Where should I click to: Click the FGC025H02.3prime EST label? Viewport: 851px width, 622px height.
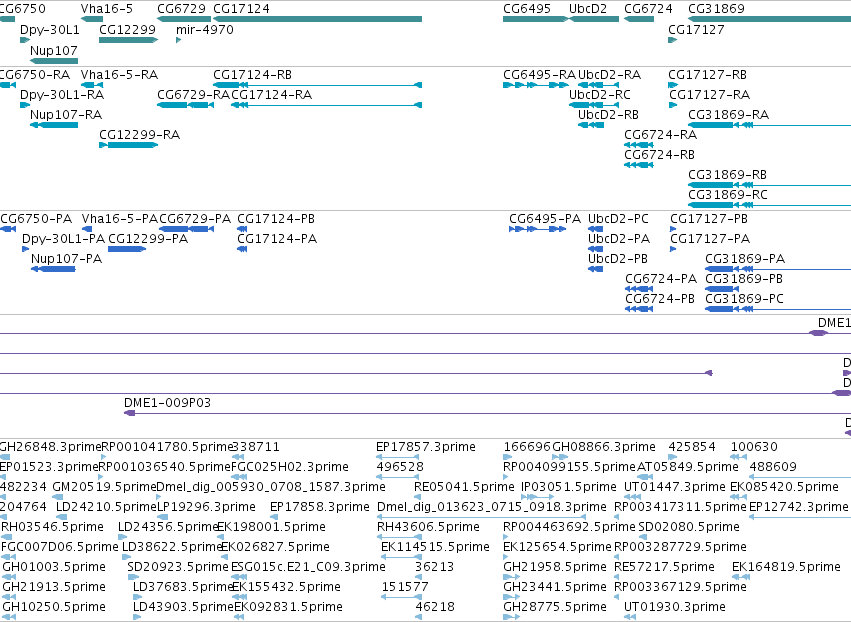coord(290,467)
